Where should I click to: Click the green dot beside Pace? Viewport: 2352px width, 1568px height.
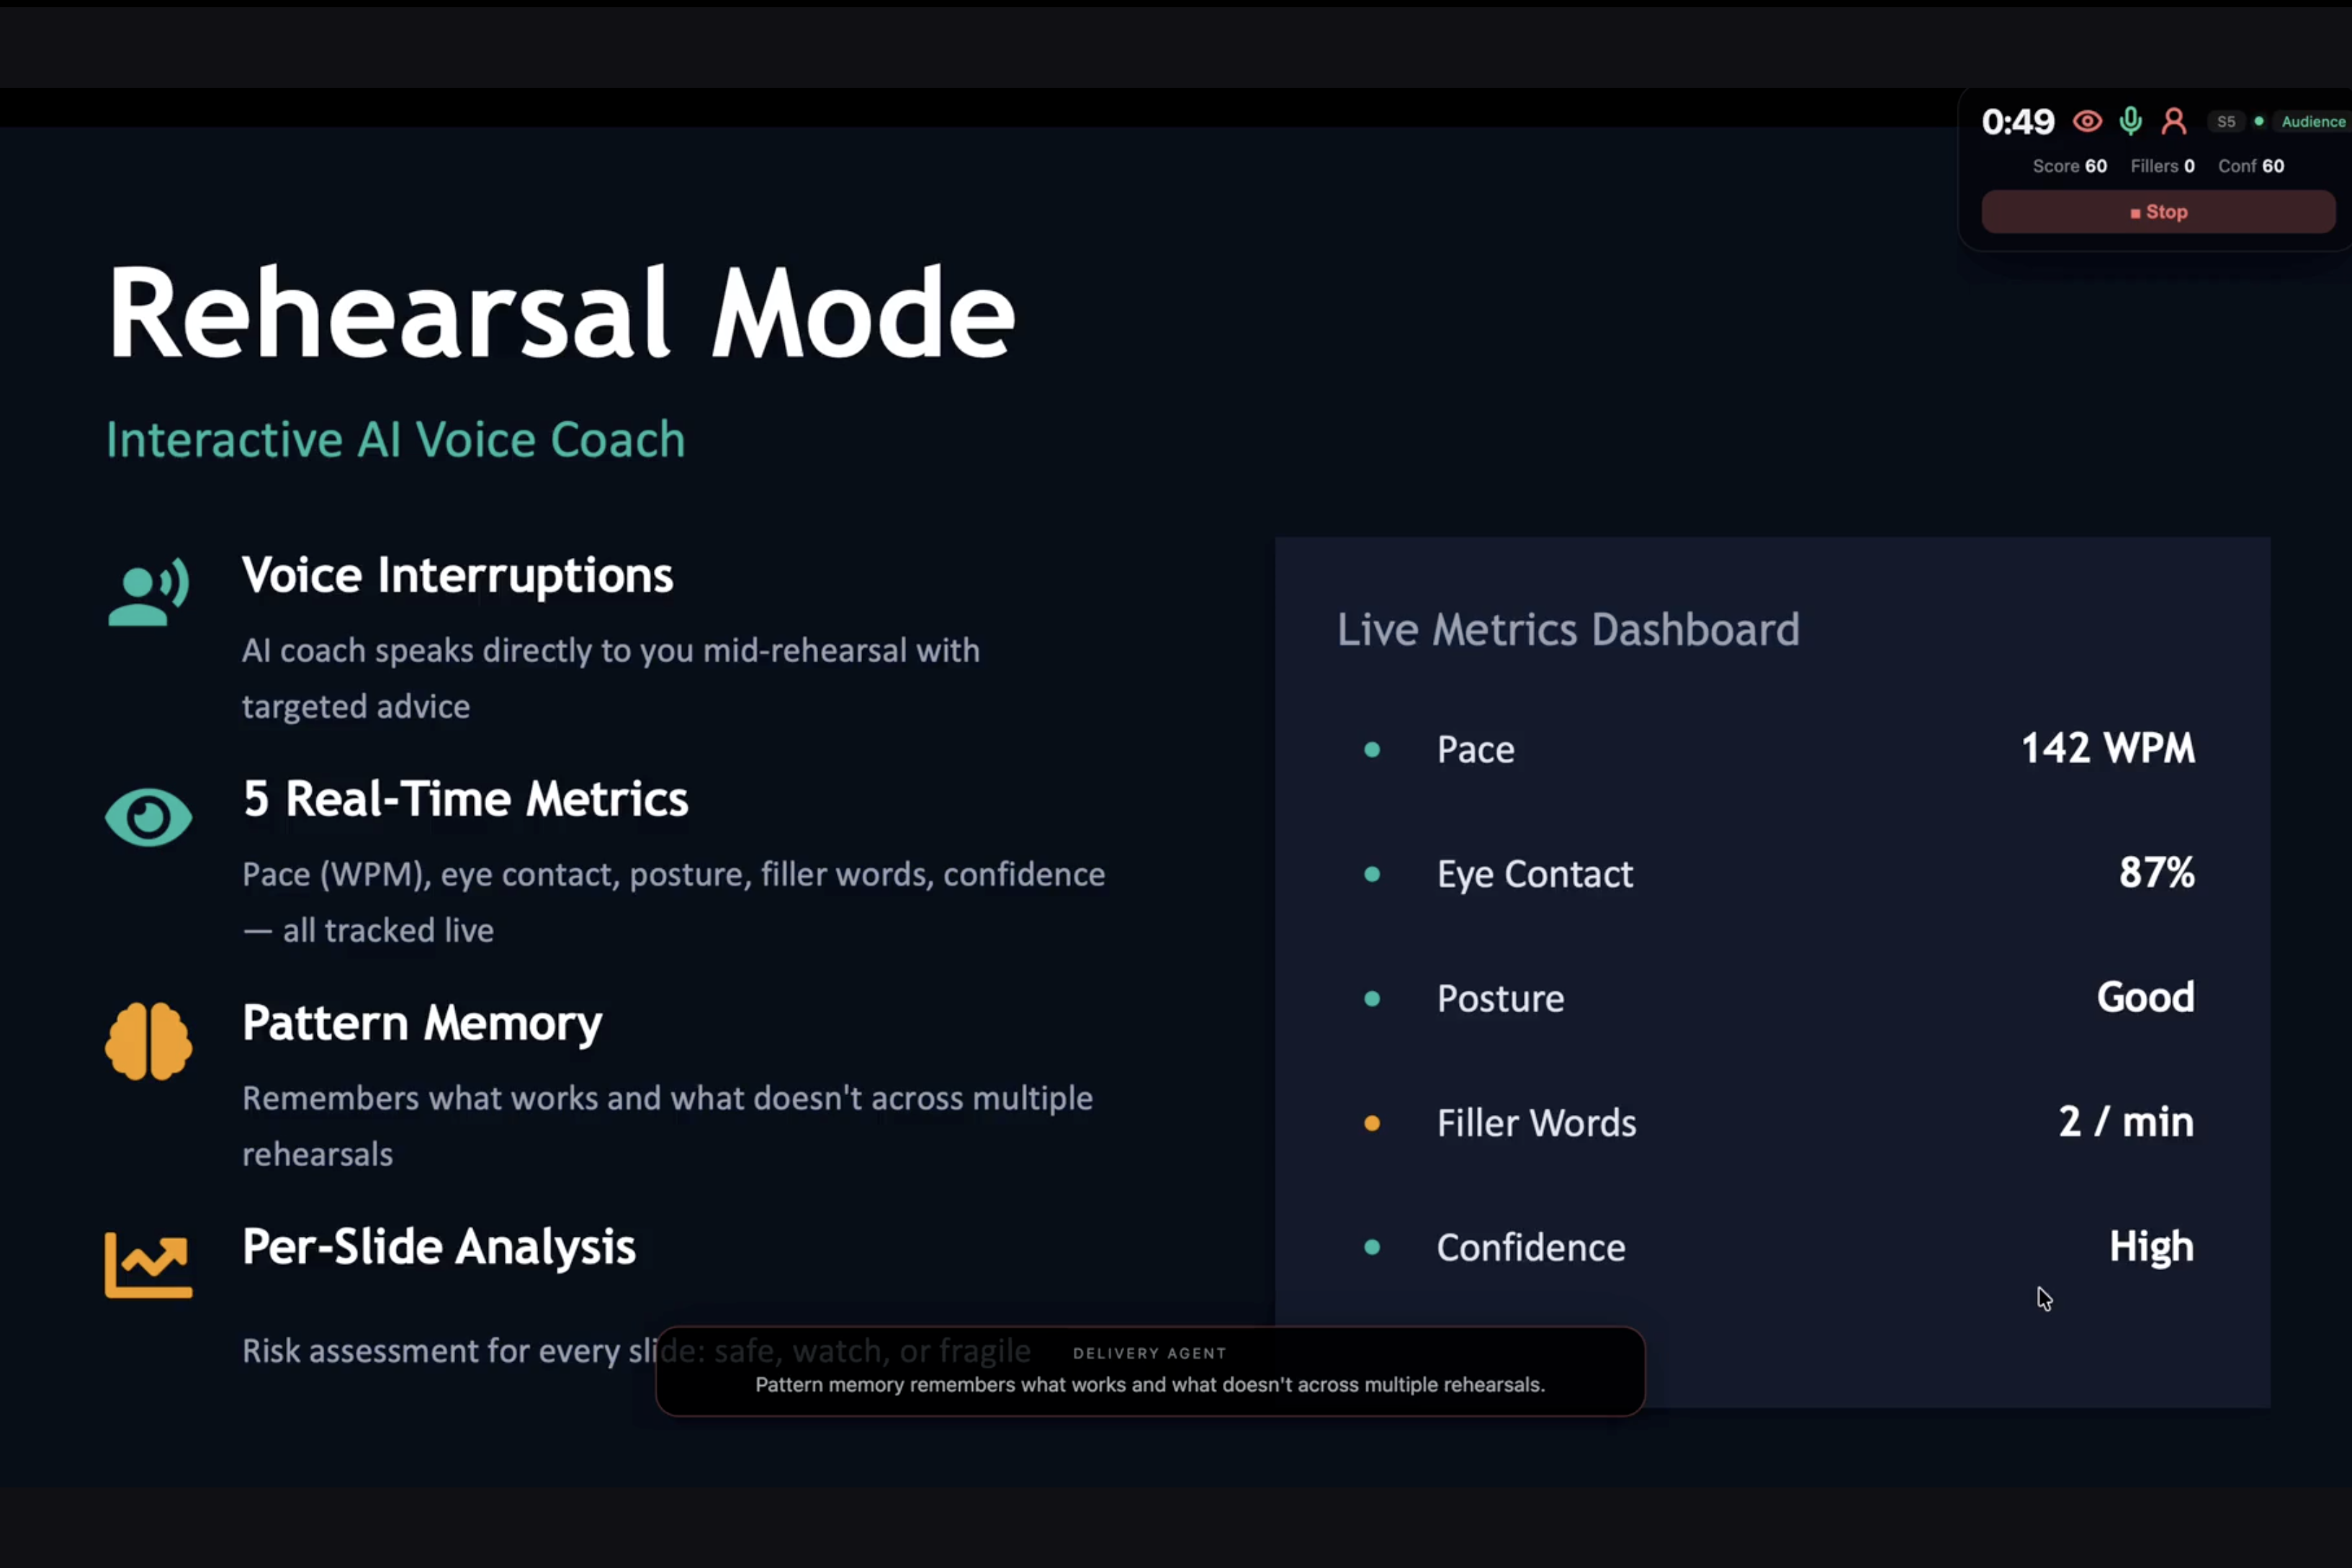pyautogui.click(x=1372, y=750)
